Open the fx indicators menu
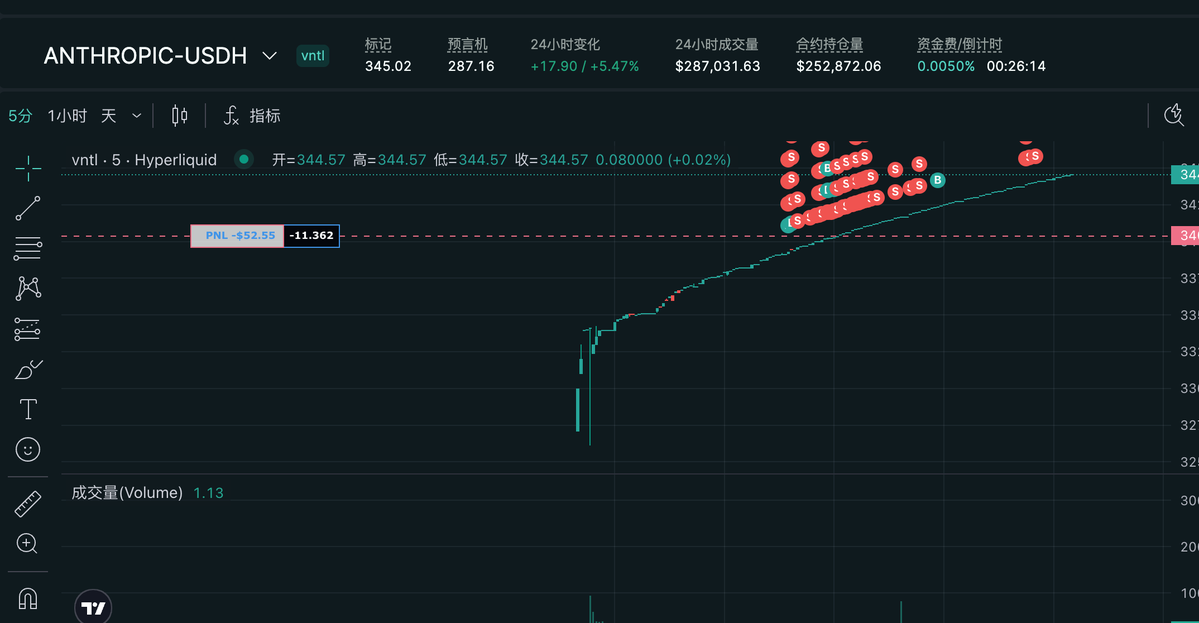The height and width of the screenshot is (623, 1199). tap(252, 115)
